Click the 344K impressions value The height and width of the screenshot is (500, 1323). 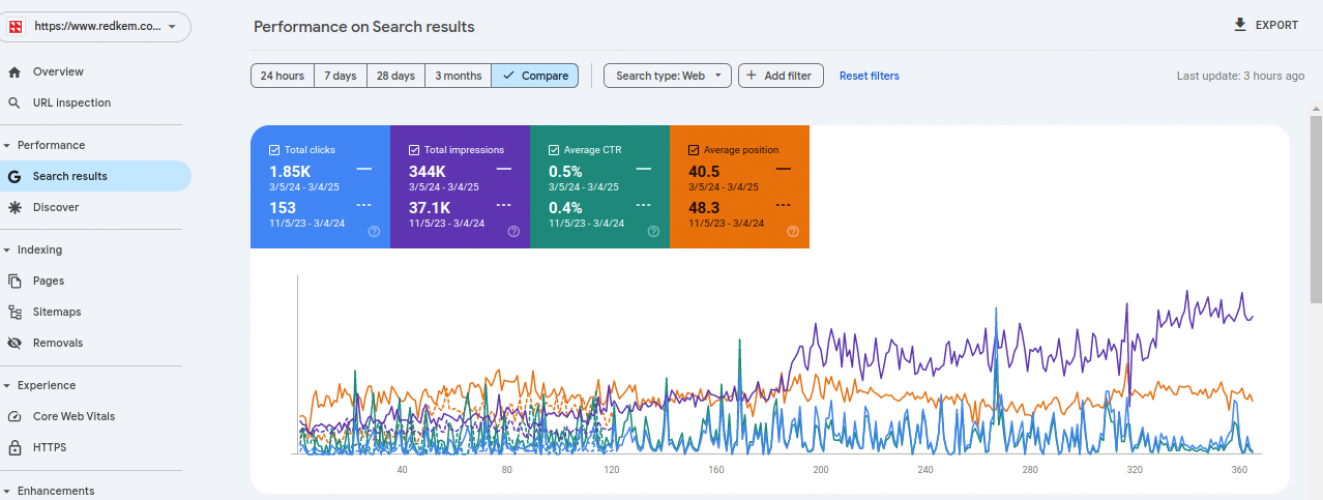[427, 172]
